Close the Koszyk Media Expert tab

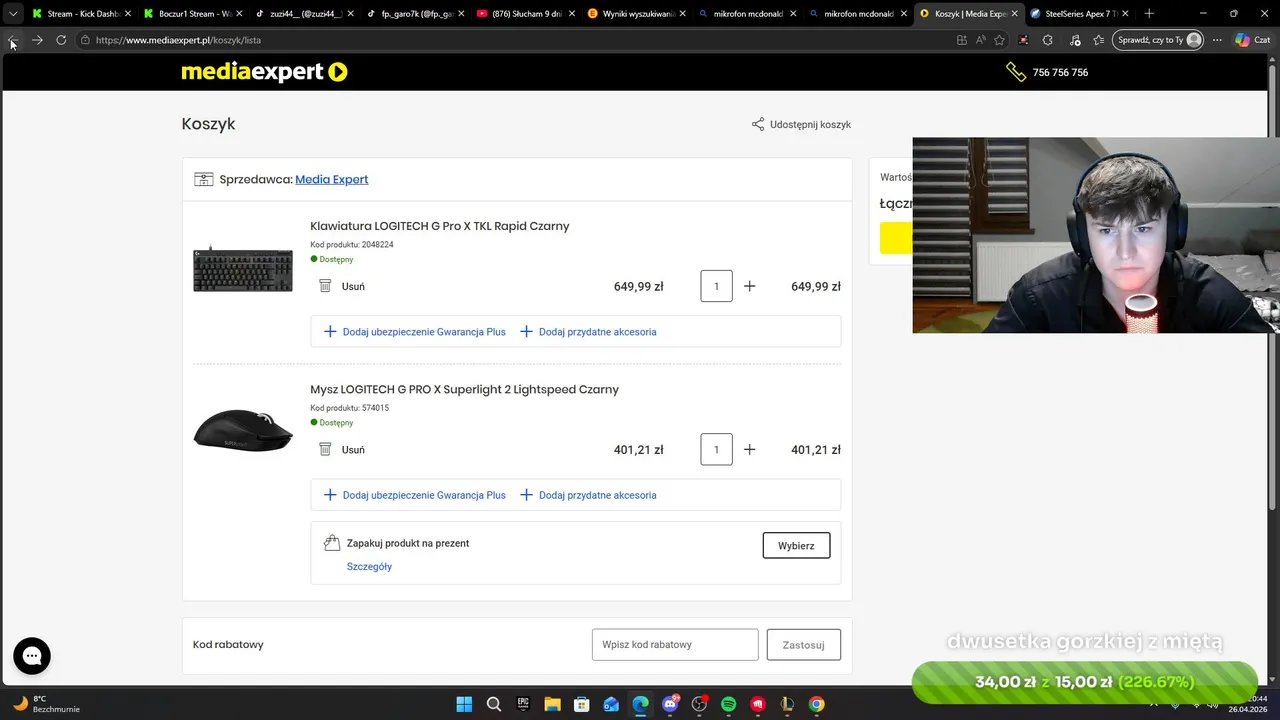tap(1014, 14)
